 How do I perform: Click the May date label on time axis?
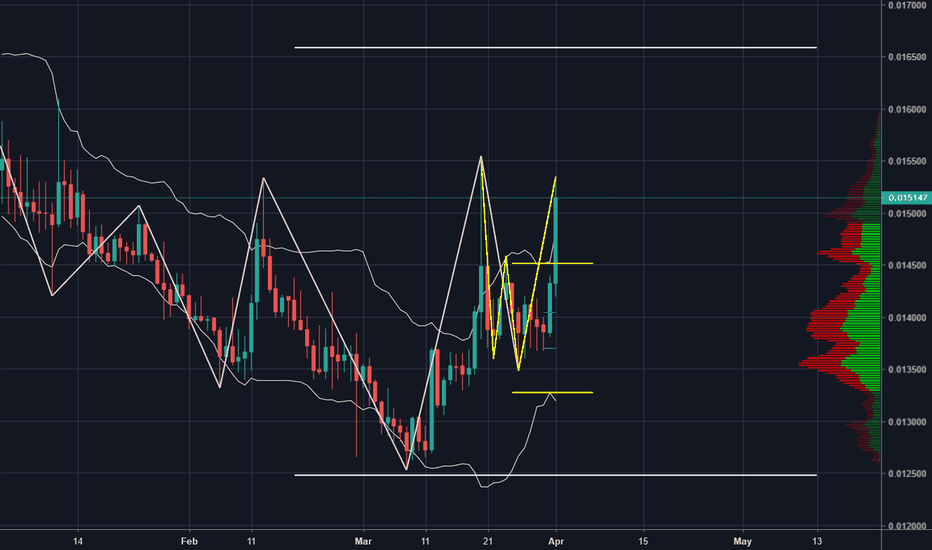click(742, 541)
